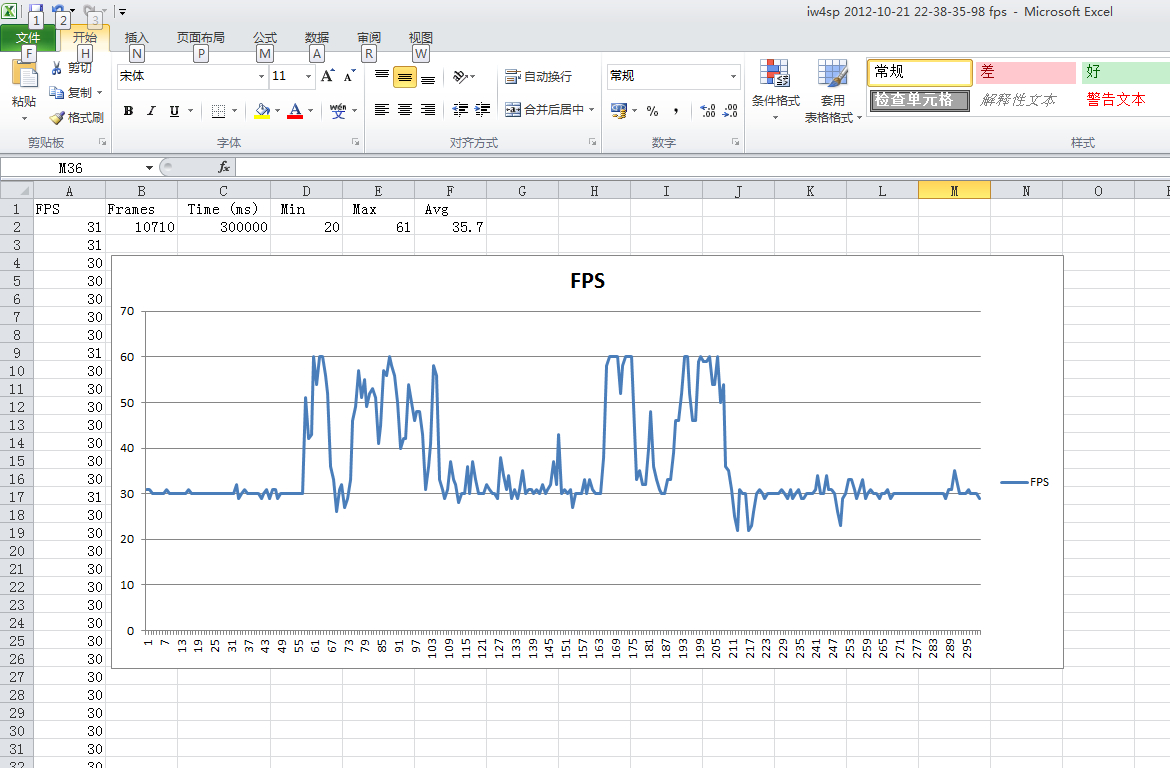Click the Cut (剪切) scissors button
The image size is (1170, 768).
tap(71, 68)
